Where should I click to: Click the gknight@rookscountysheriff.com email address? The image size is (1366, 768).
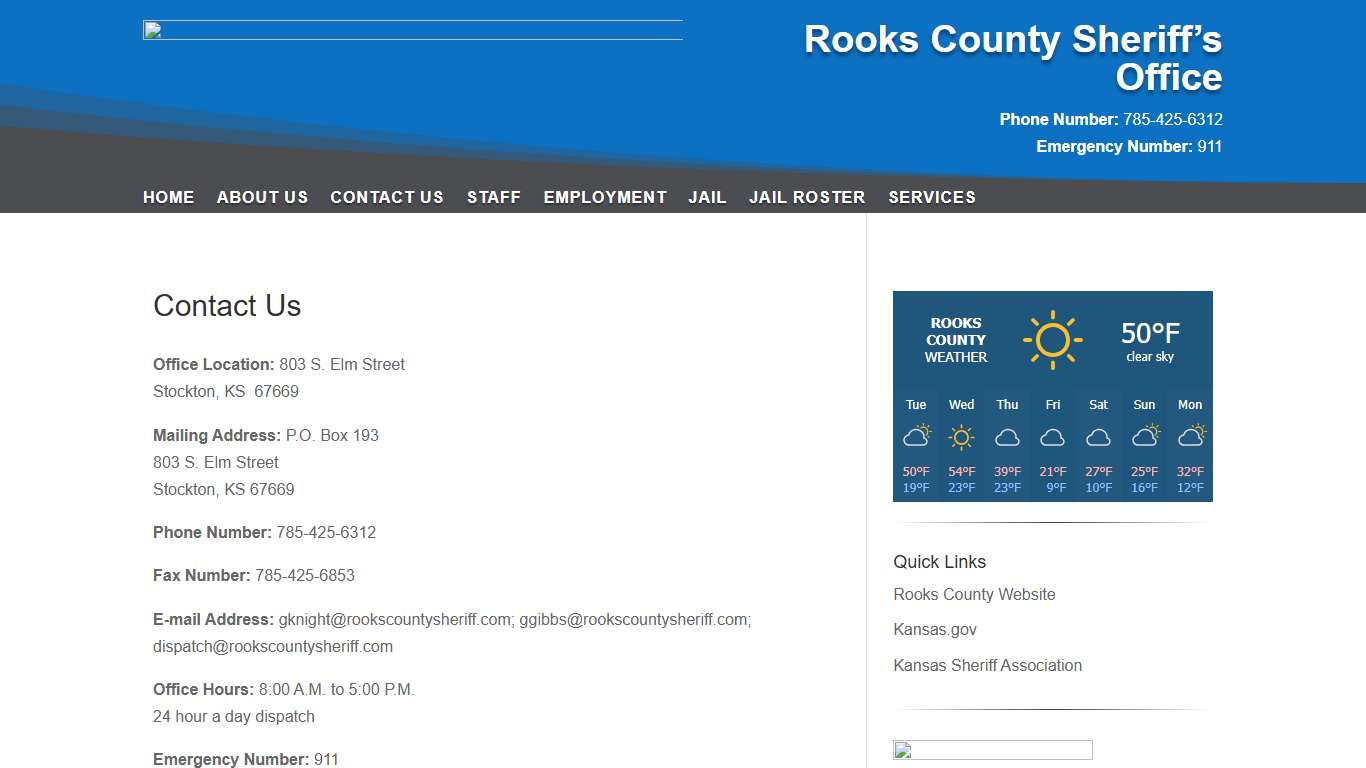393,619
